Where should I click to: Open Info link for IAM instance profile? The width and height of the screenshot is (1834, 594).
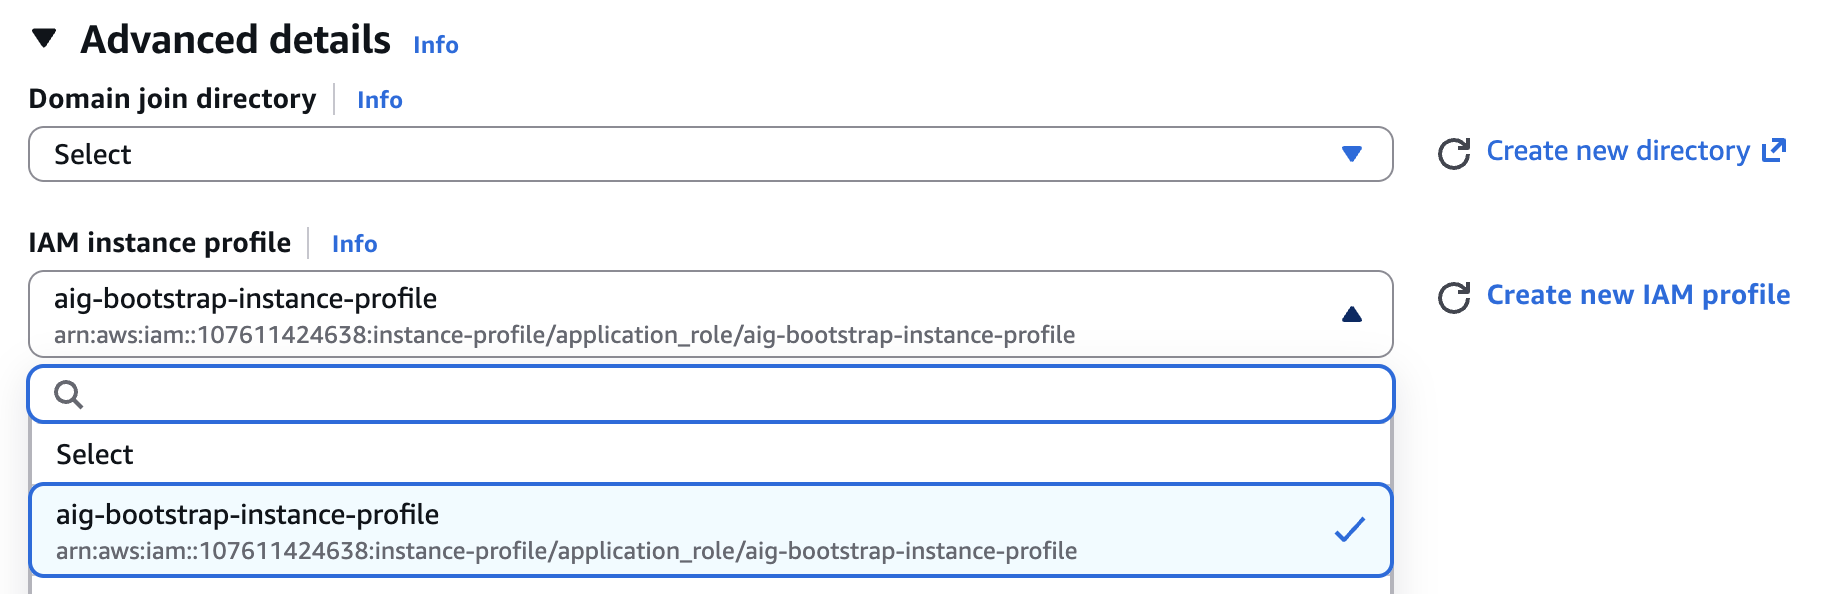click(x=355, y=244)
